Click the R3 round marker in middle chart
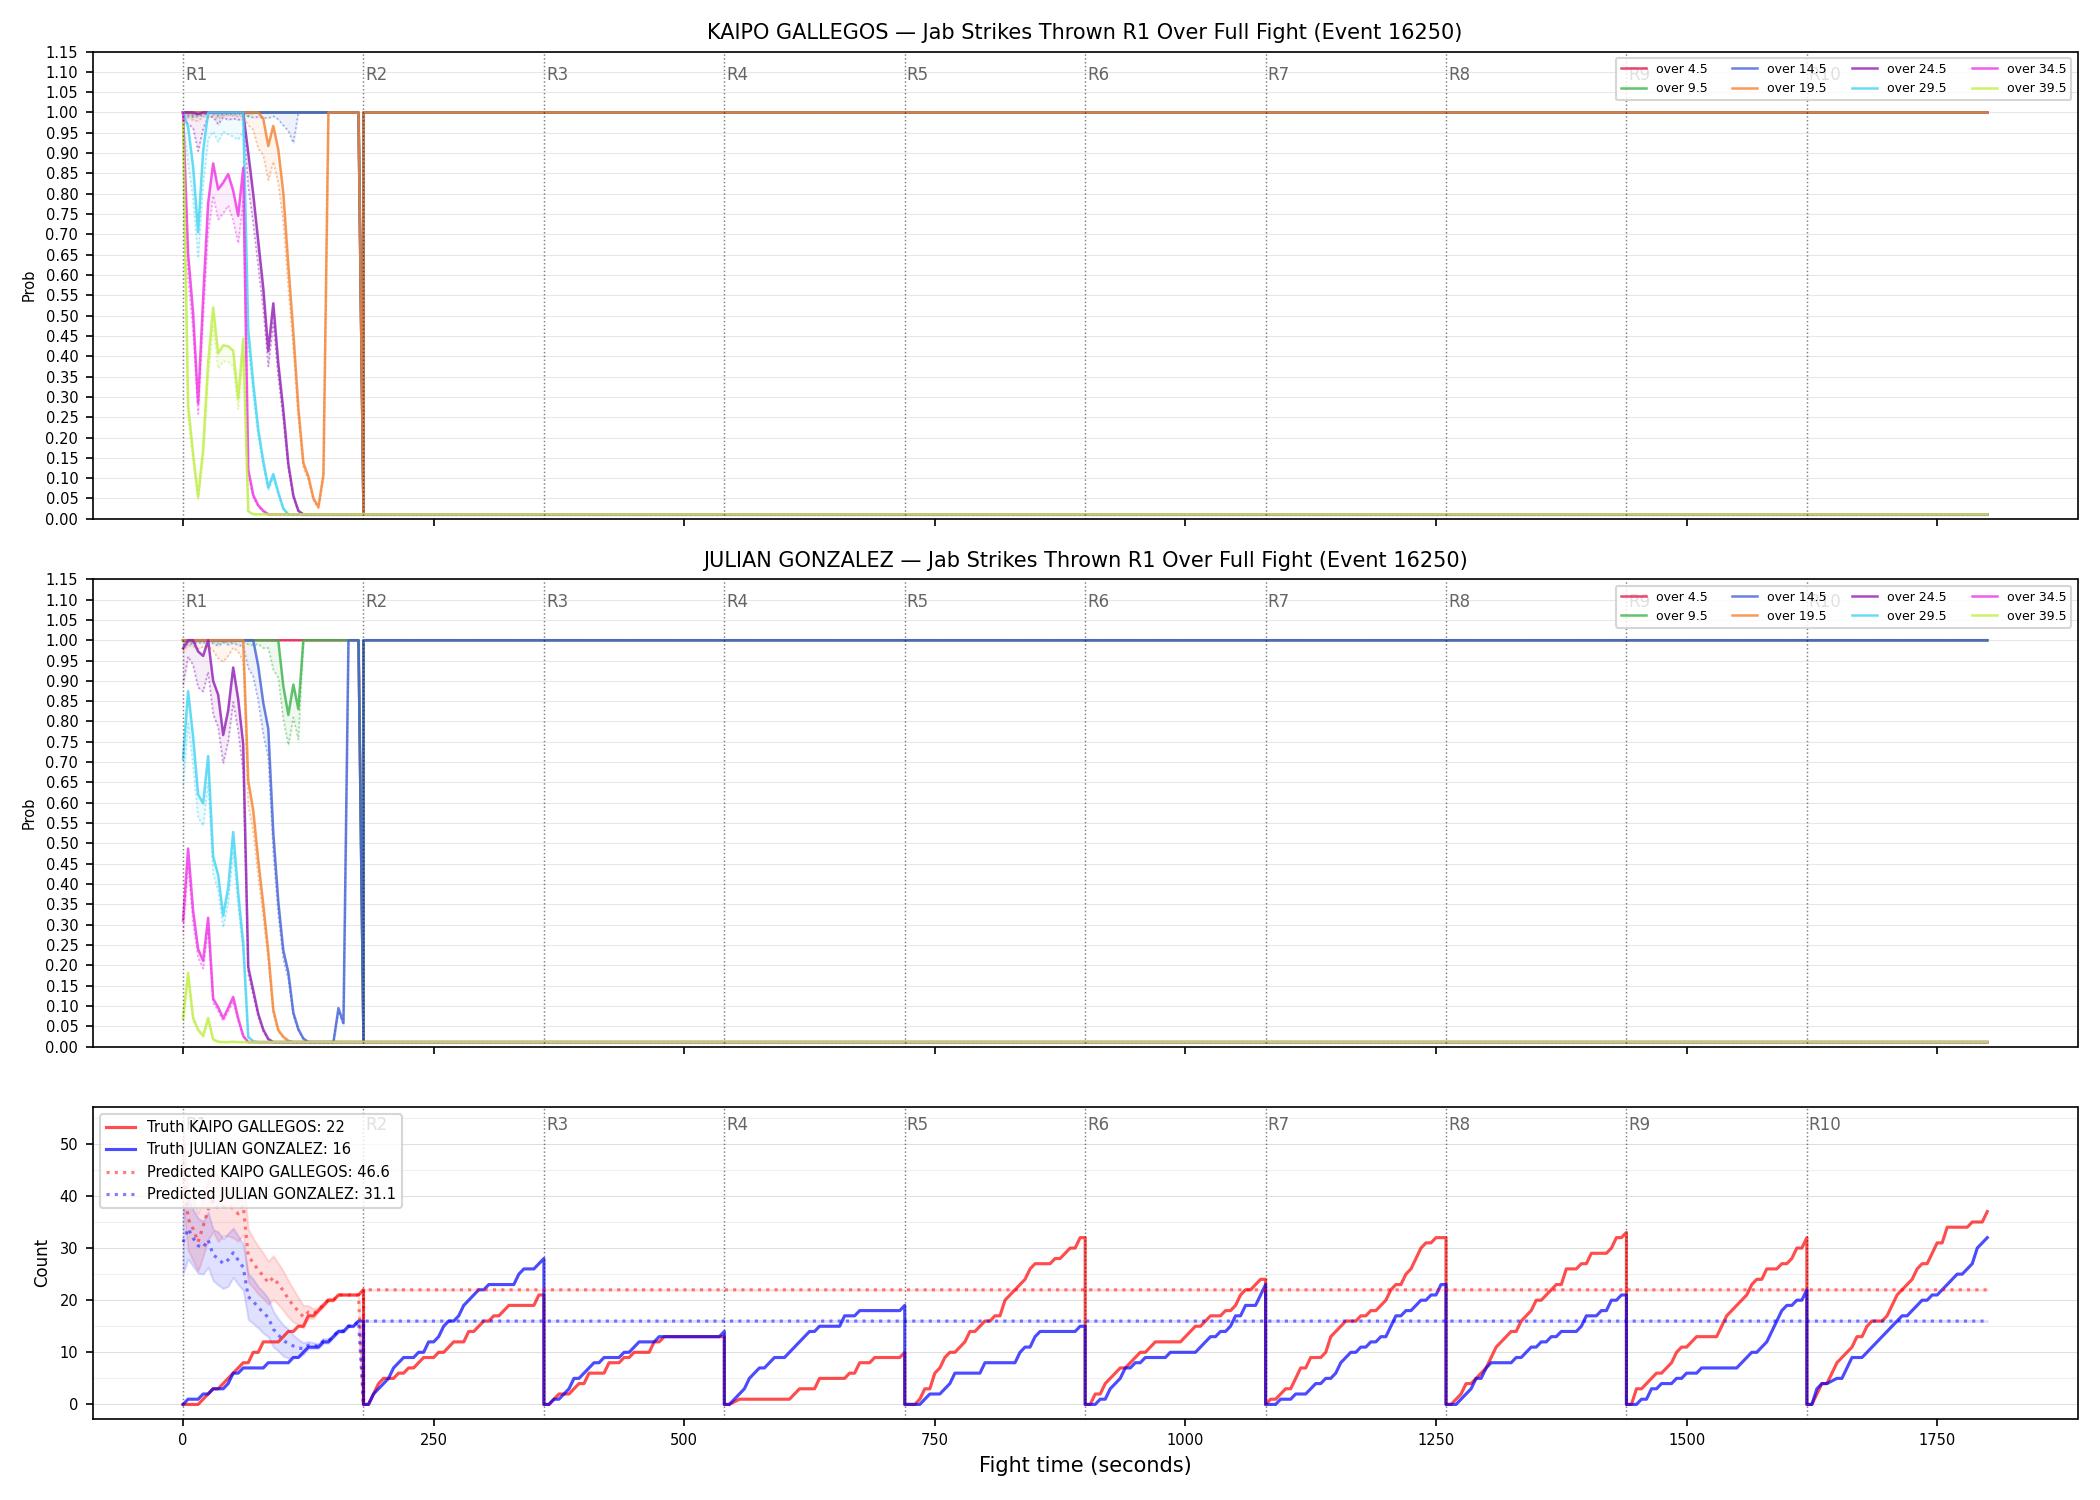This screenshot has width=2100, height=1500. [557, 601]
